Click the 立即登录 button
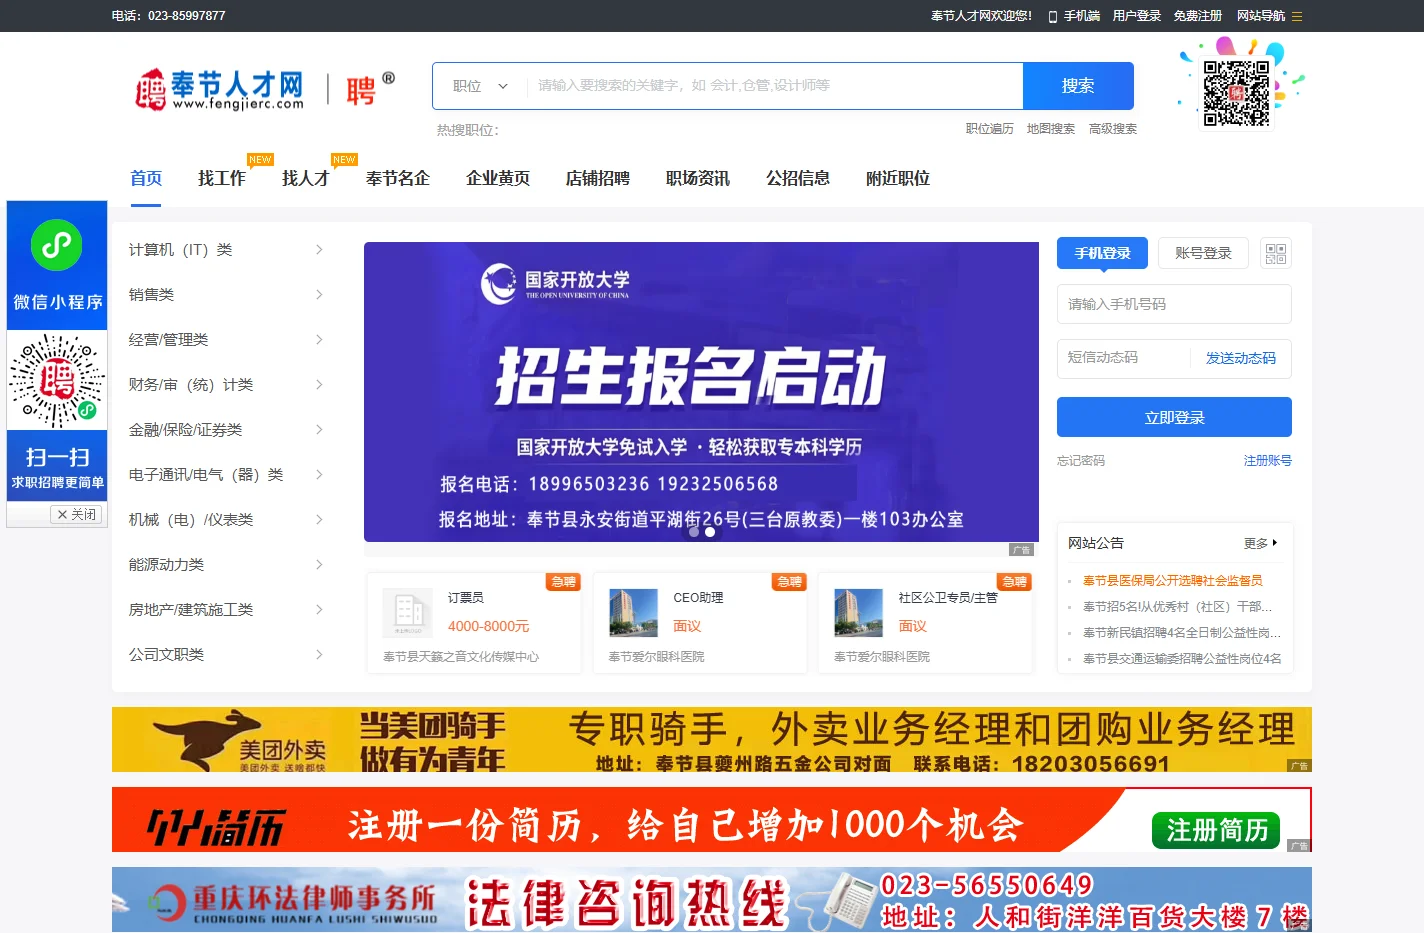The height and width of the screenshot is (933, 1424). (1174, 417)
